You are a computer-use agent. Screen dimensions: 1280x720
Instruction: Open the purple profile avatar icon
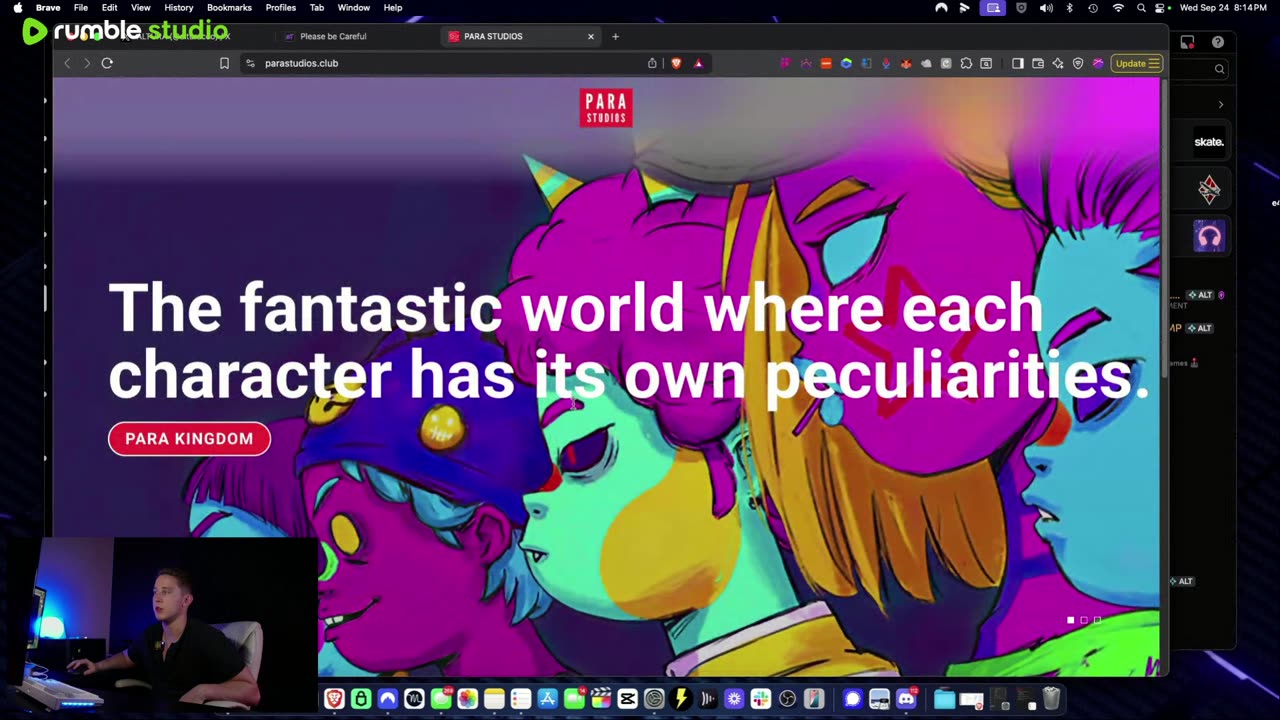[x=1098, y=63]
